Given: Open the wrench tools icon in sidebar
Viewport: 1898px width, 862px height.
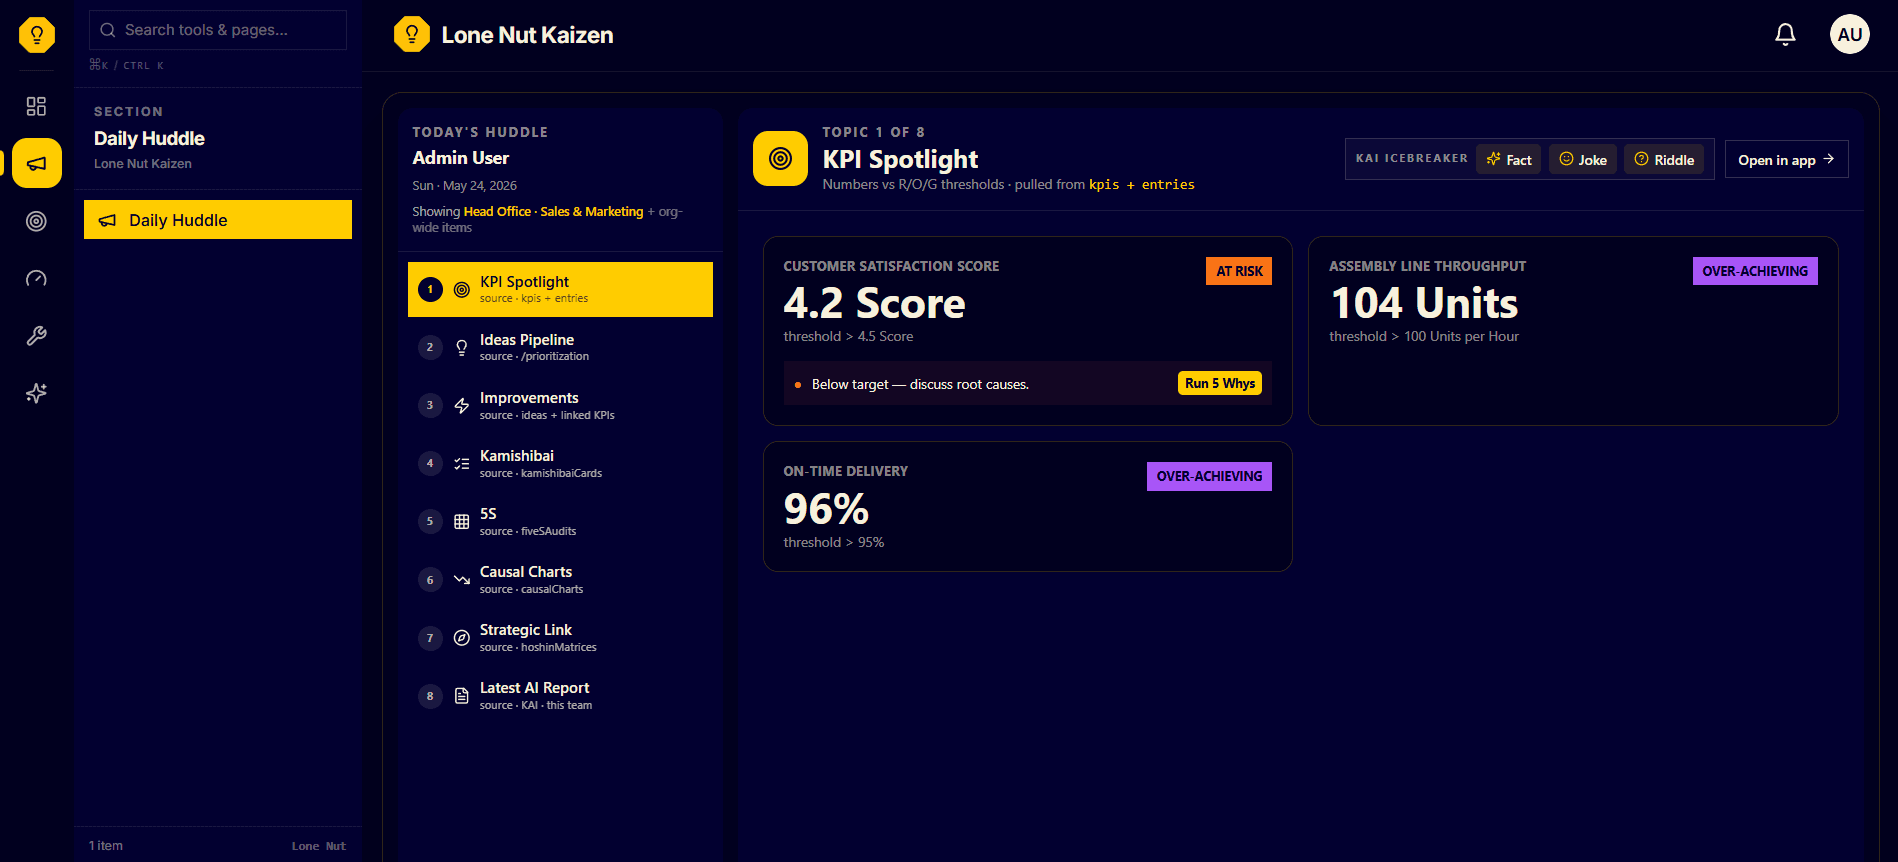Looking at the screenshot, I should coord(36,336).
